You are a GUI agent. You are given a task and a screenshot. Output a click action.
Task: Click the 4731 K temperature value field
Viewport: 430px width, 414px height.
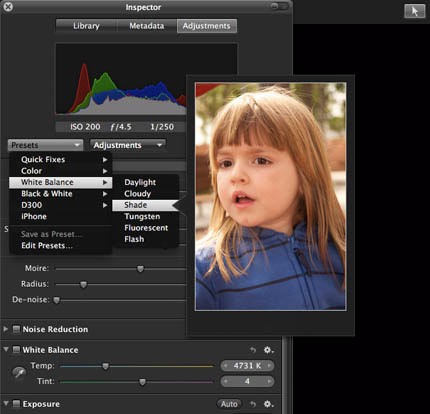tap(247, 366)
